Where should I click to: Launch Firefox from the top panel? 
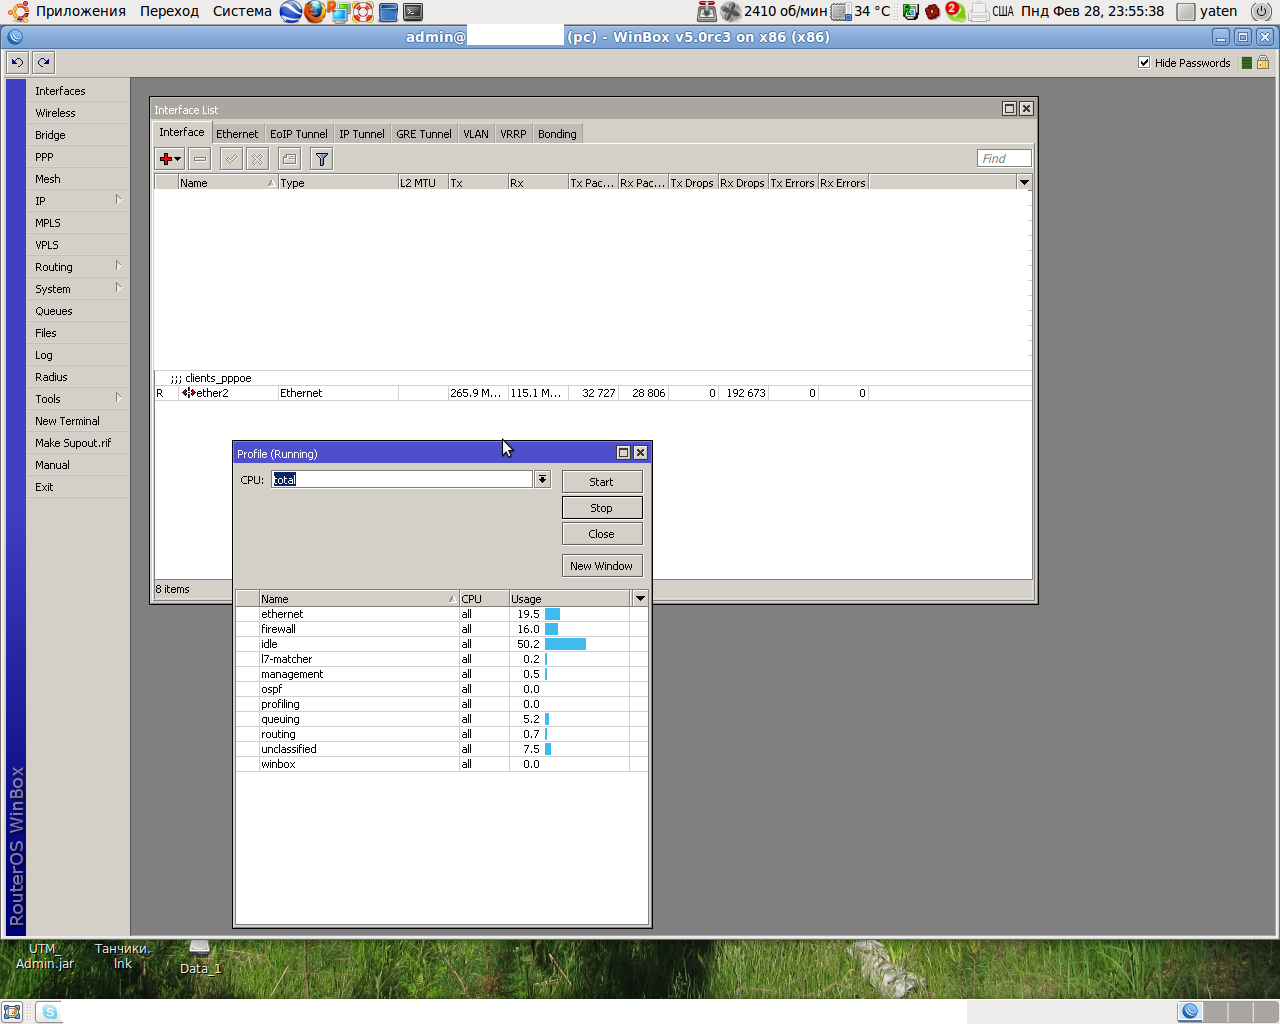pos(315,12)
